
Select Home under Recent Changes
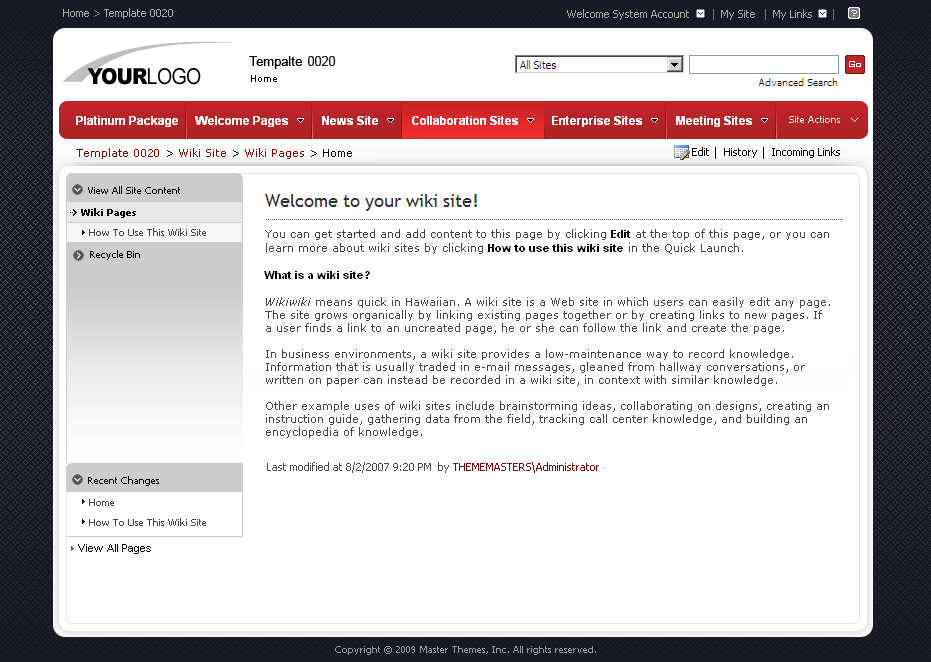(x=101, y=502)
